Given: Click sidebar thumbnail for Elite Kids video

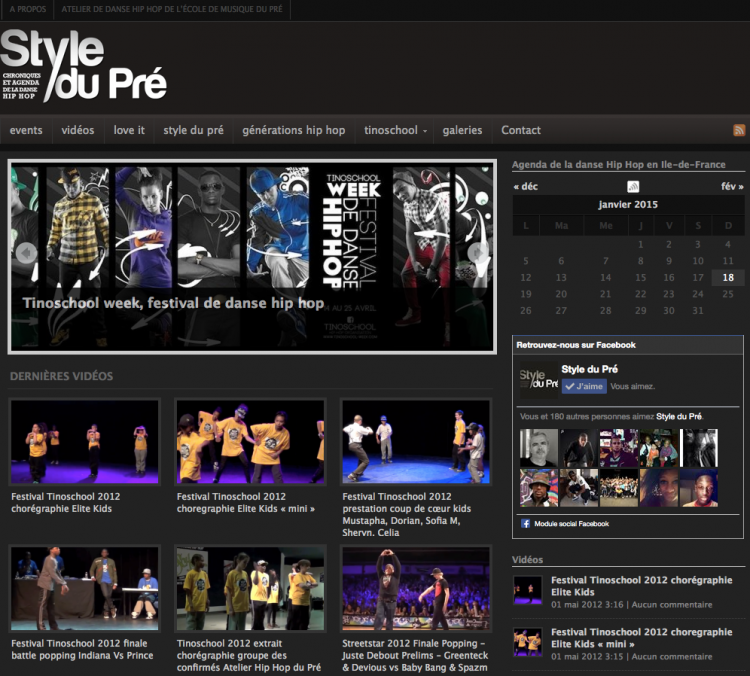Looking at the screenshot, I should (x=528, y=590).
